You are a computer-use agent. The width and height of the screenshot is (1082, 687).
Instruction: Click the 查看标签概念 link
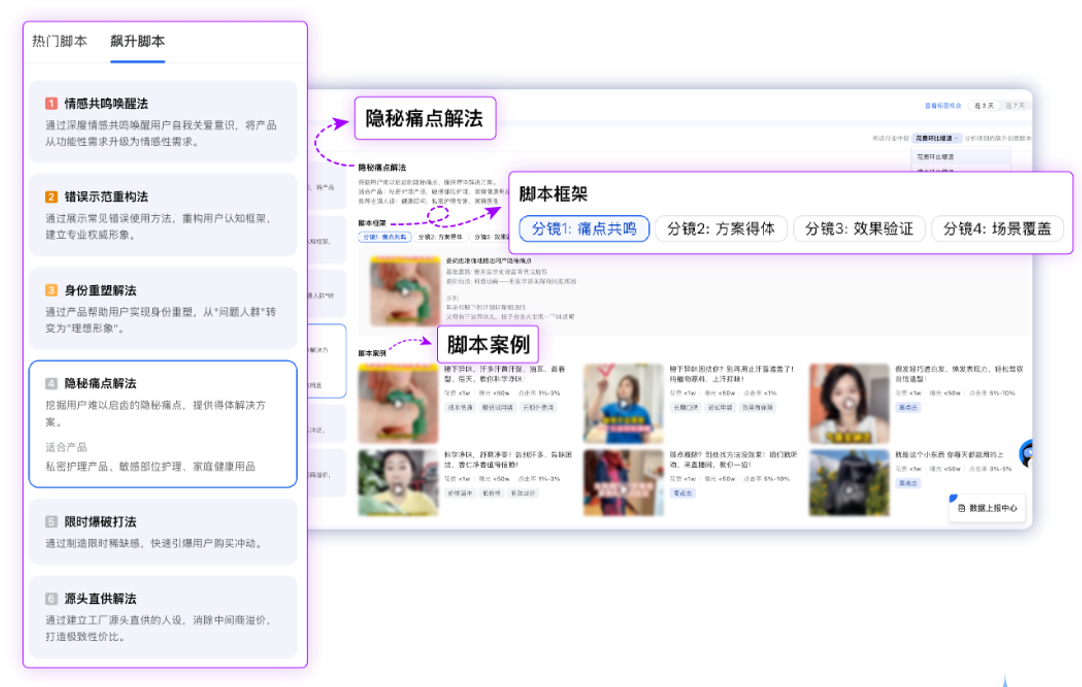(x=942, y=105)
